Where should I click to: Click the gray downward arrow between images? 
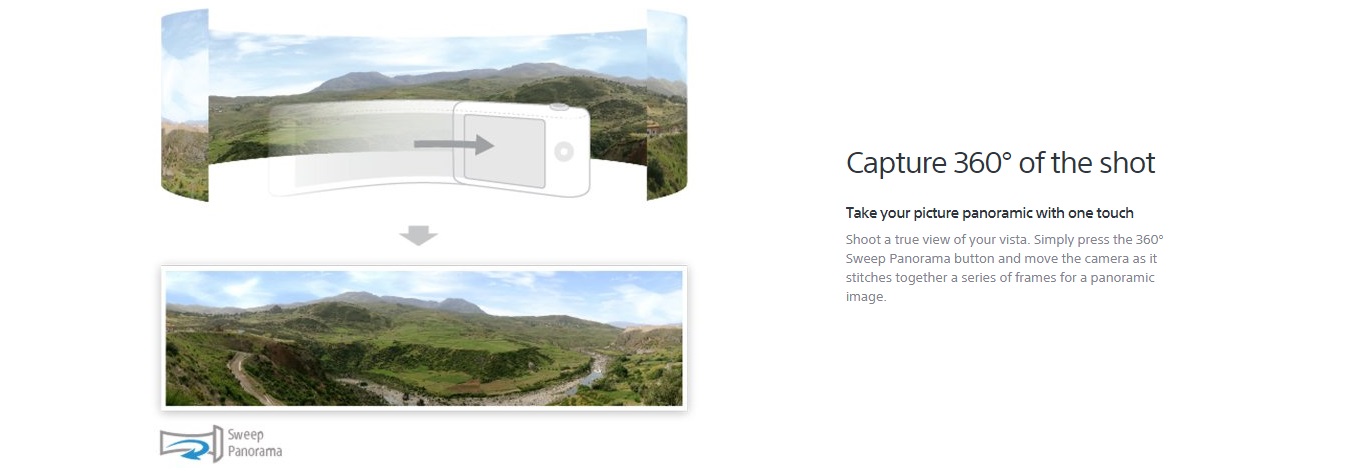click(x=418, y=236)
